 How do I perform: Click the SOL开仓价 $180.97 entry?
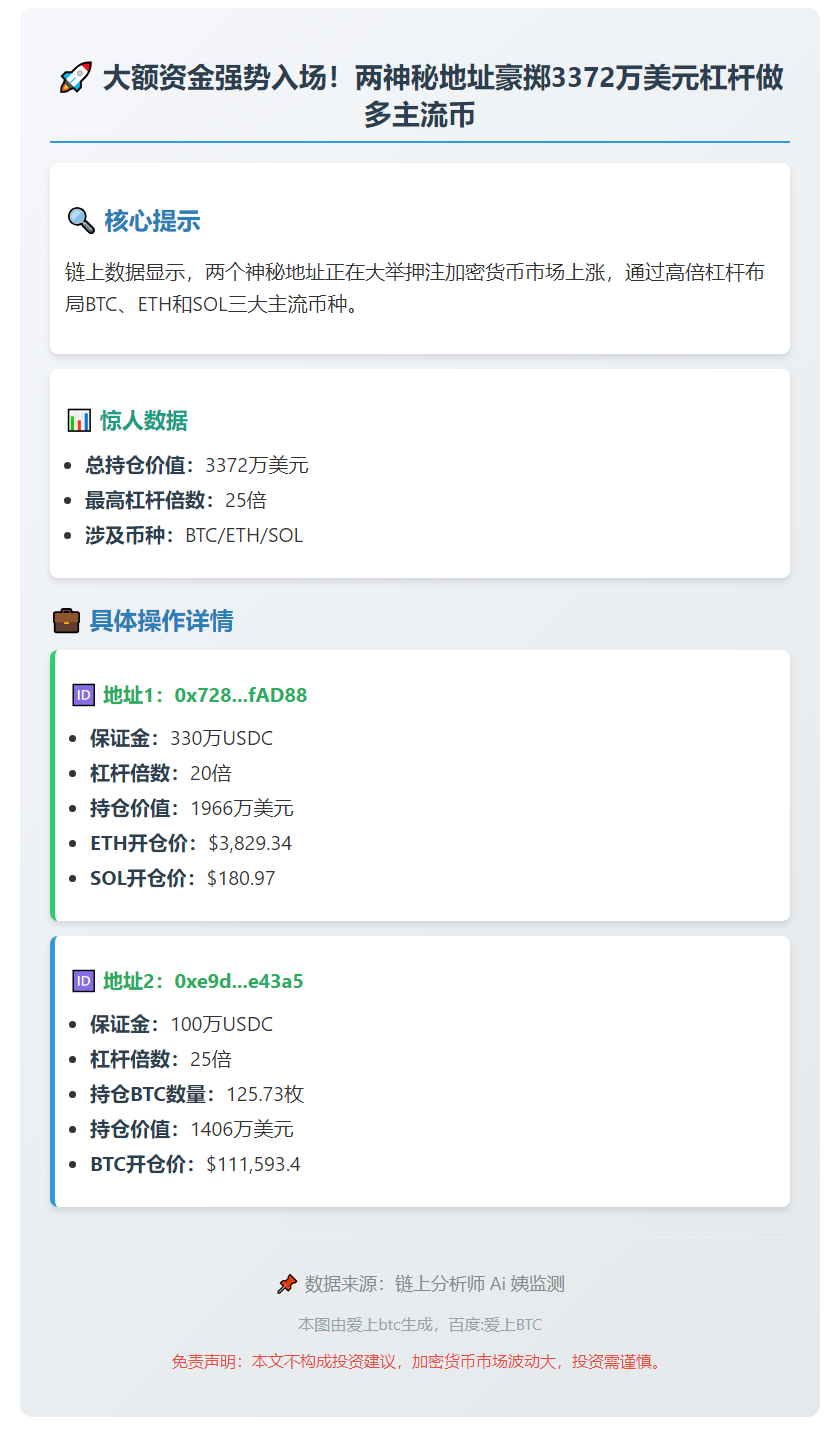[x=182, y=878]
